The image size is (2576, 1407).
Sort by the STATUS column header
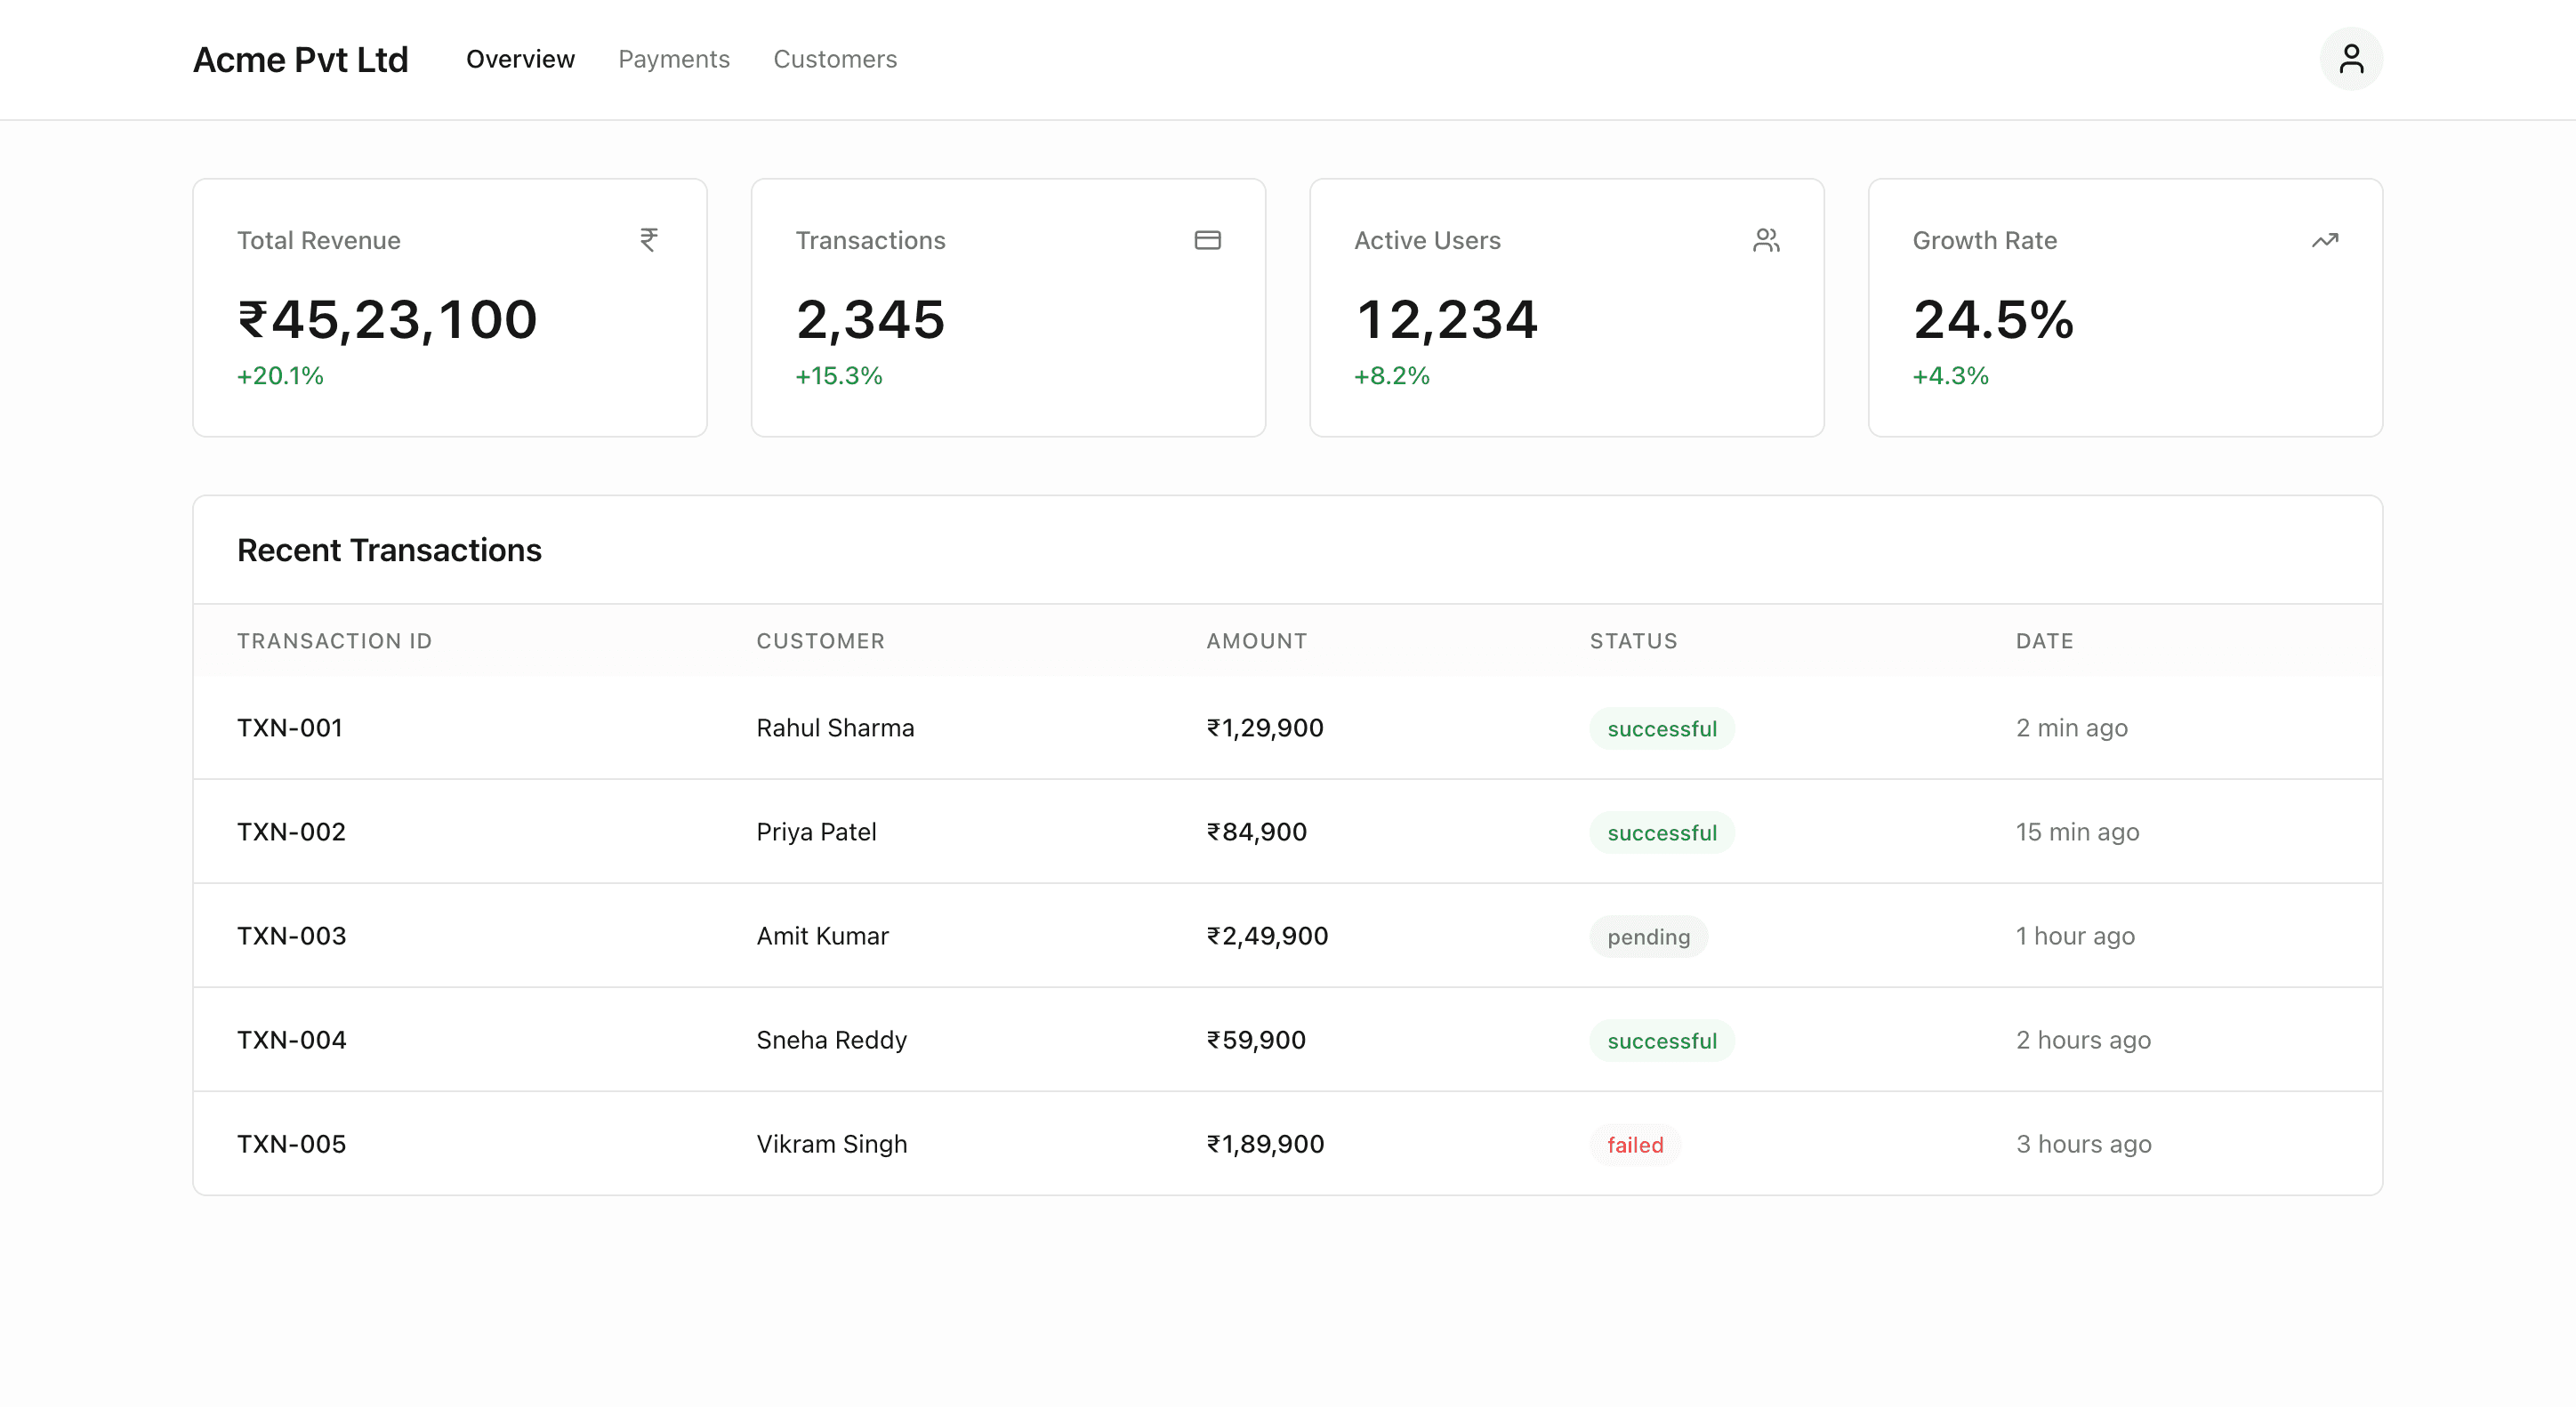1633,641
